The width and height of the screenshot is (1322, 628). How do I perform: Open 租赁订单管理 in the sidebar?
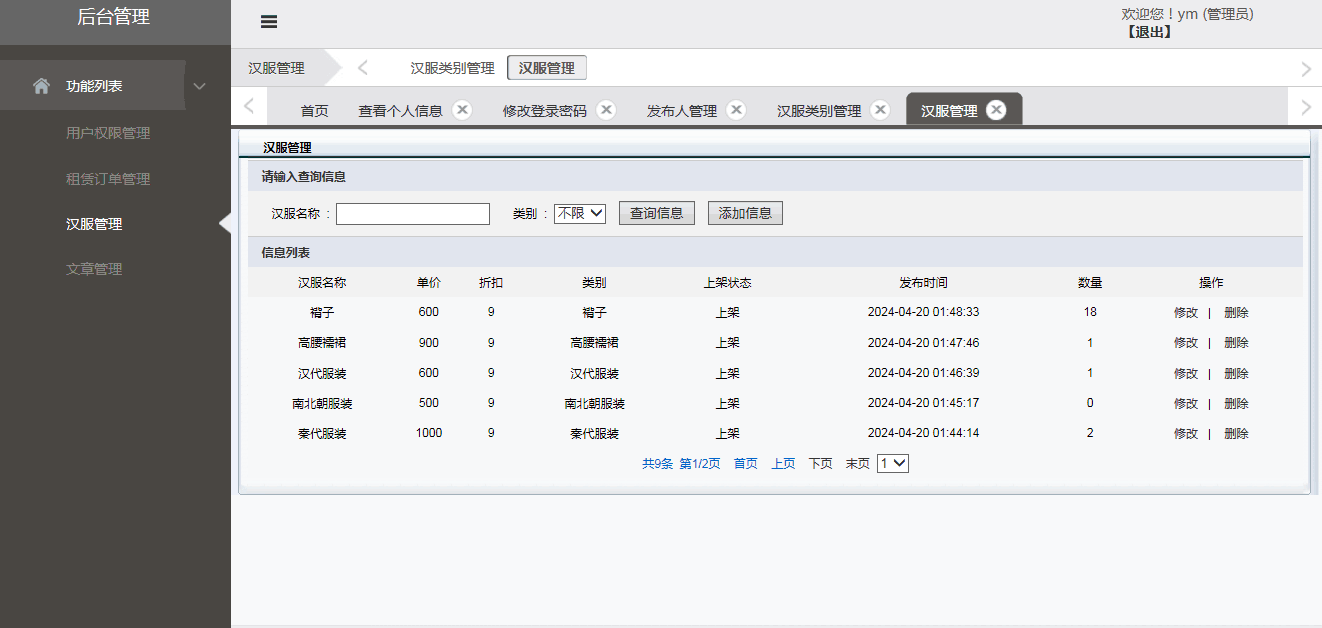(108, 179)
